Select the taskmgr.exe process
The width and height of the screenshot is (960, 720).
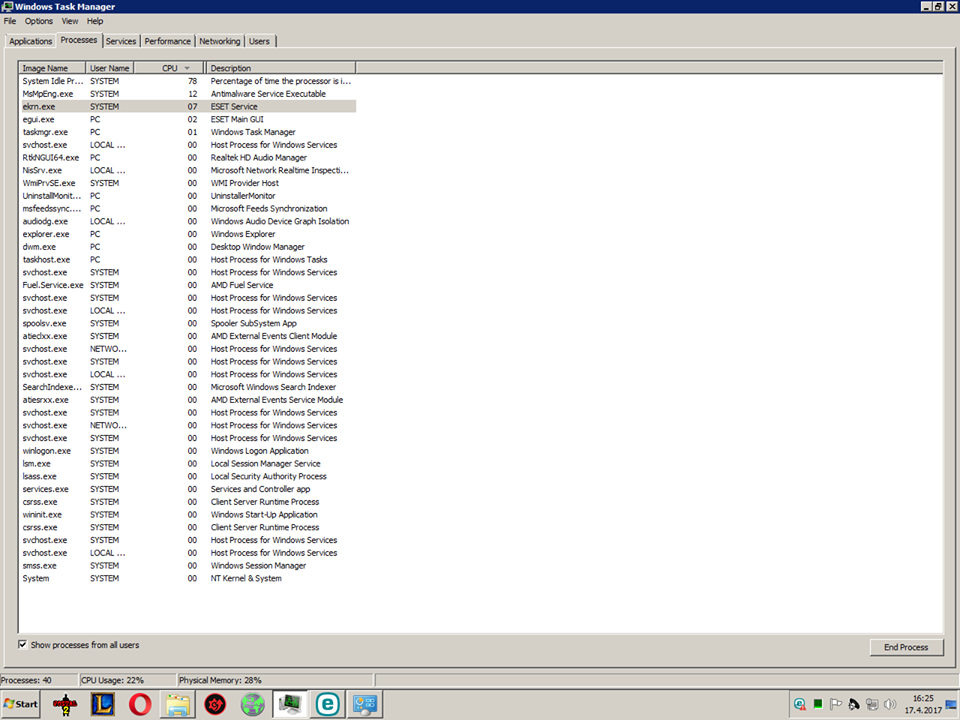tap(187, 132)
